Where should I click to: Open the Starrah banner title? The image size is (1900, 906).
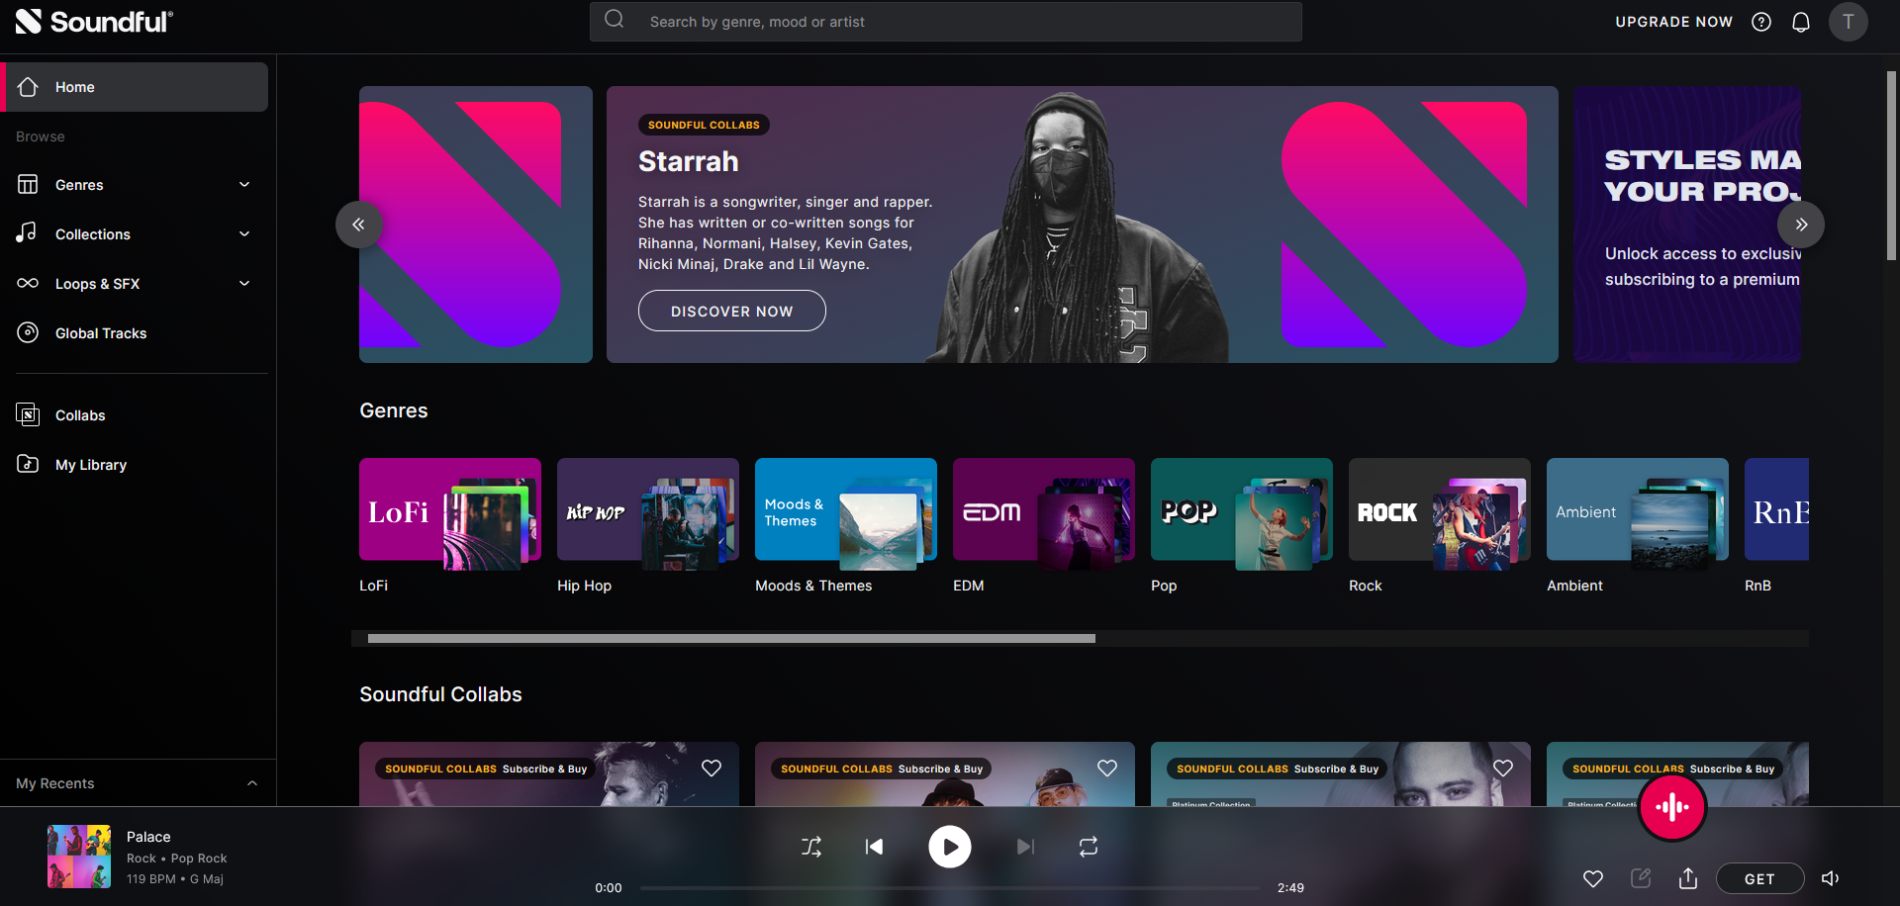click(x=688, y=161)
